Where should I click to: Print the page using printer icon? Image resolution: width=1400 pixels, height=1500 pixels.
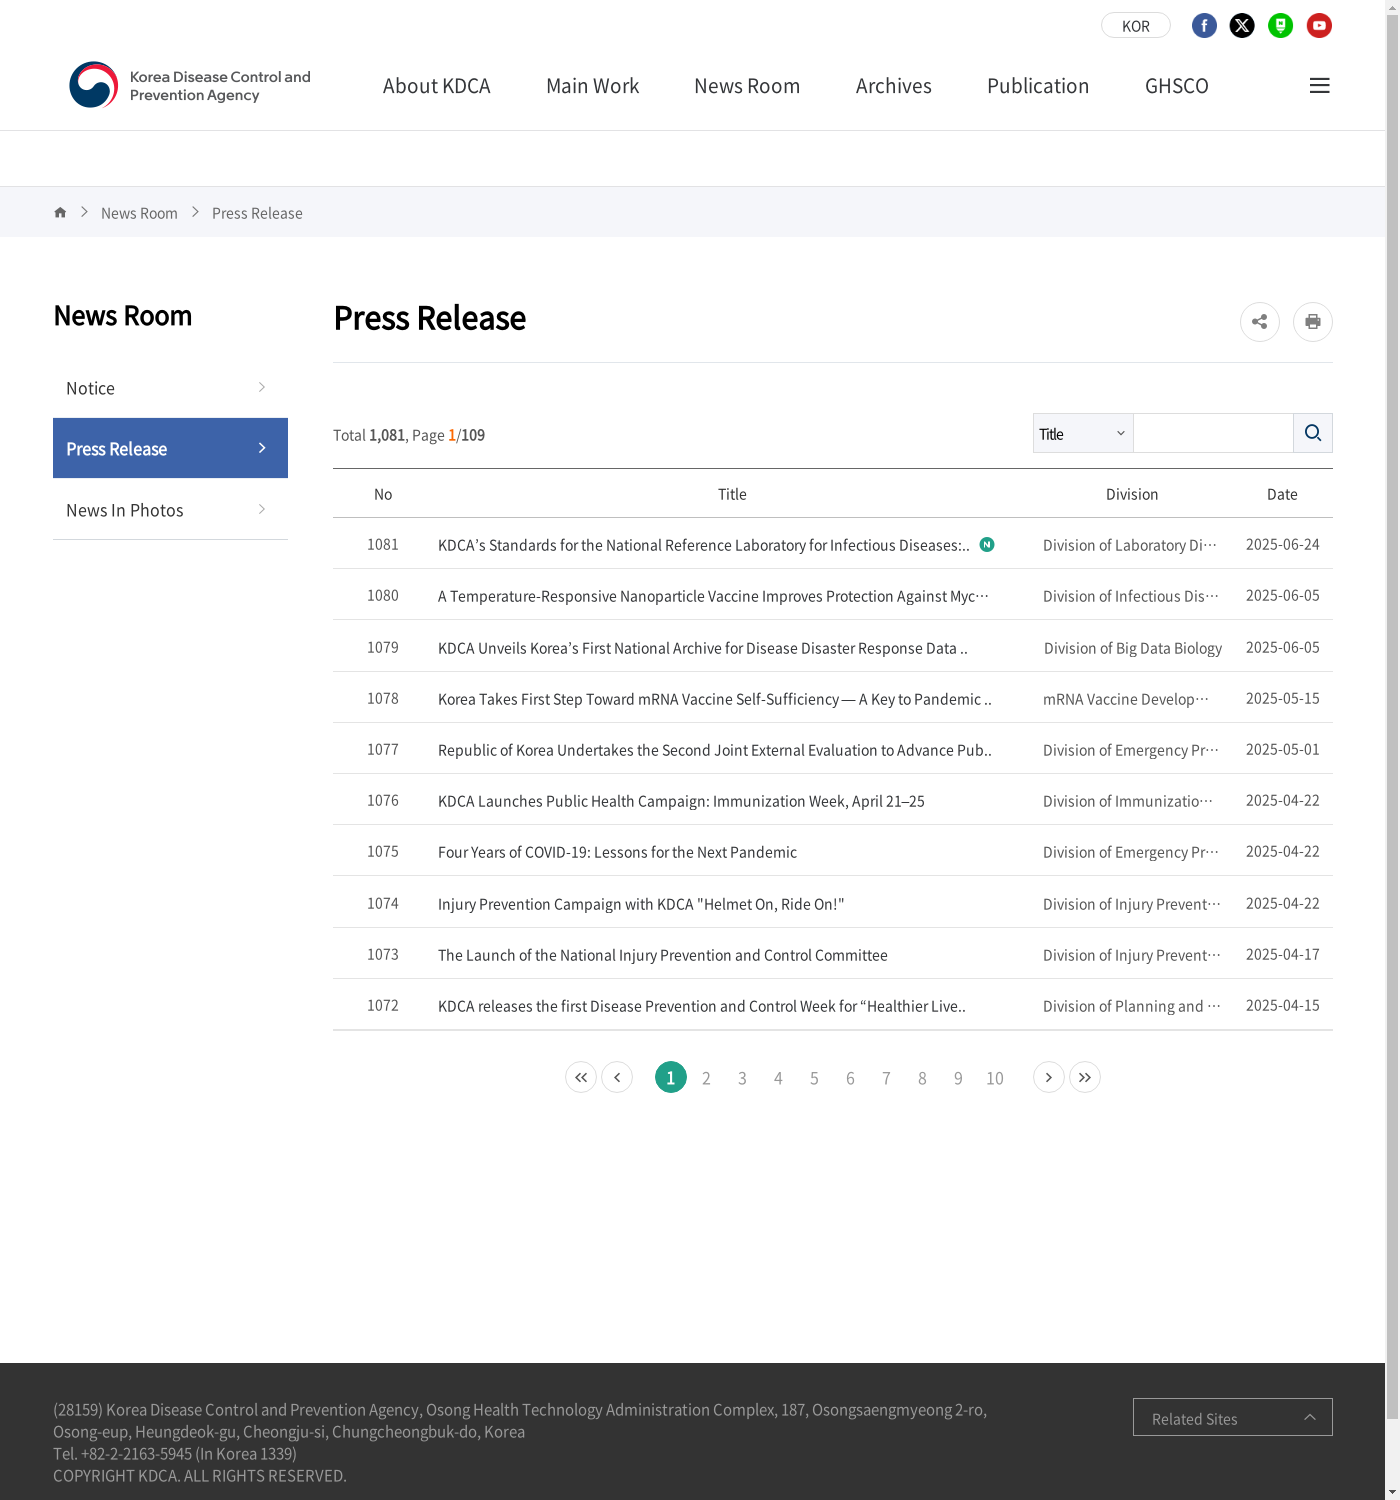[1312, 322]
